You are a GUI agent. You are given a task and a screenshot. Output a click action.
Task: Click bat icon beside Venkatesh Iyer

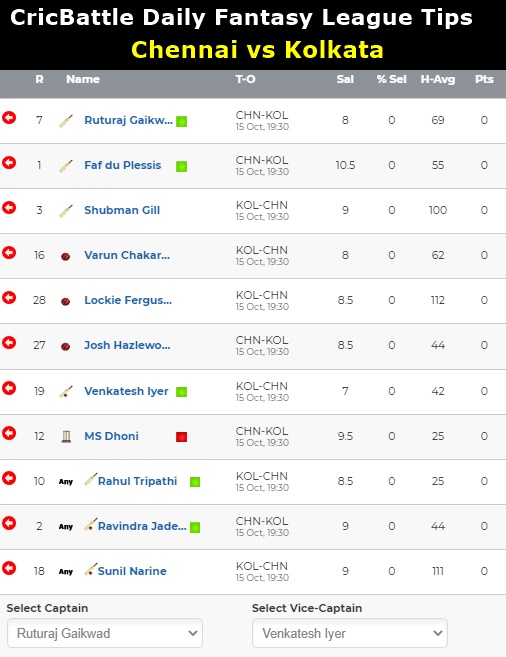(66, 392)
